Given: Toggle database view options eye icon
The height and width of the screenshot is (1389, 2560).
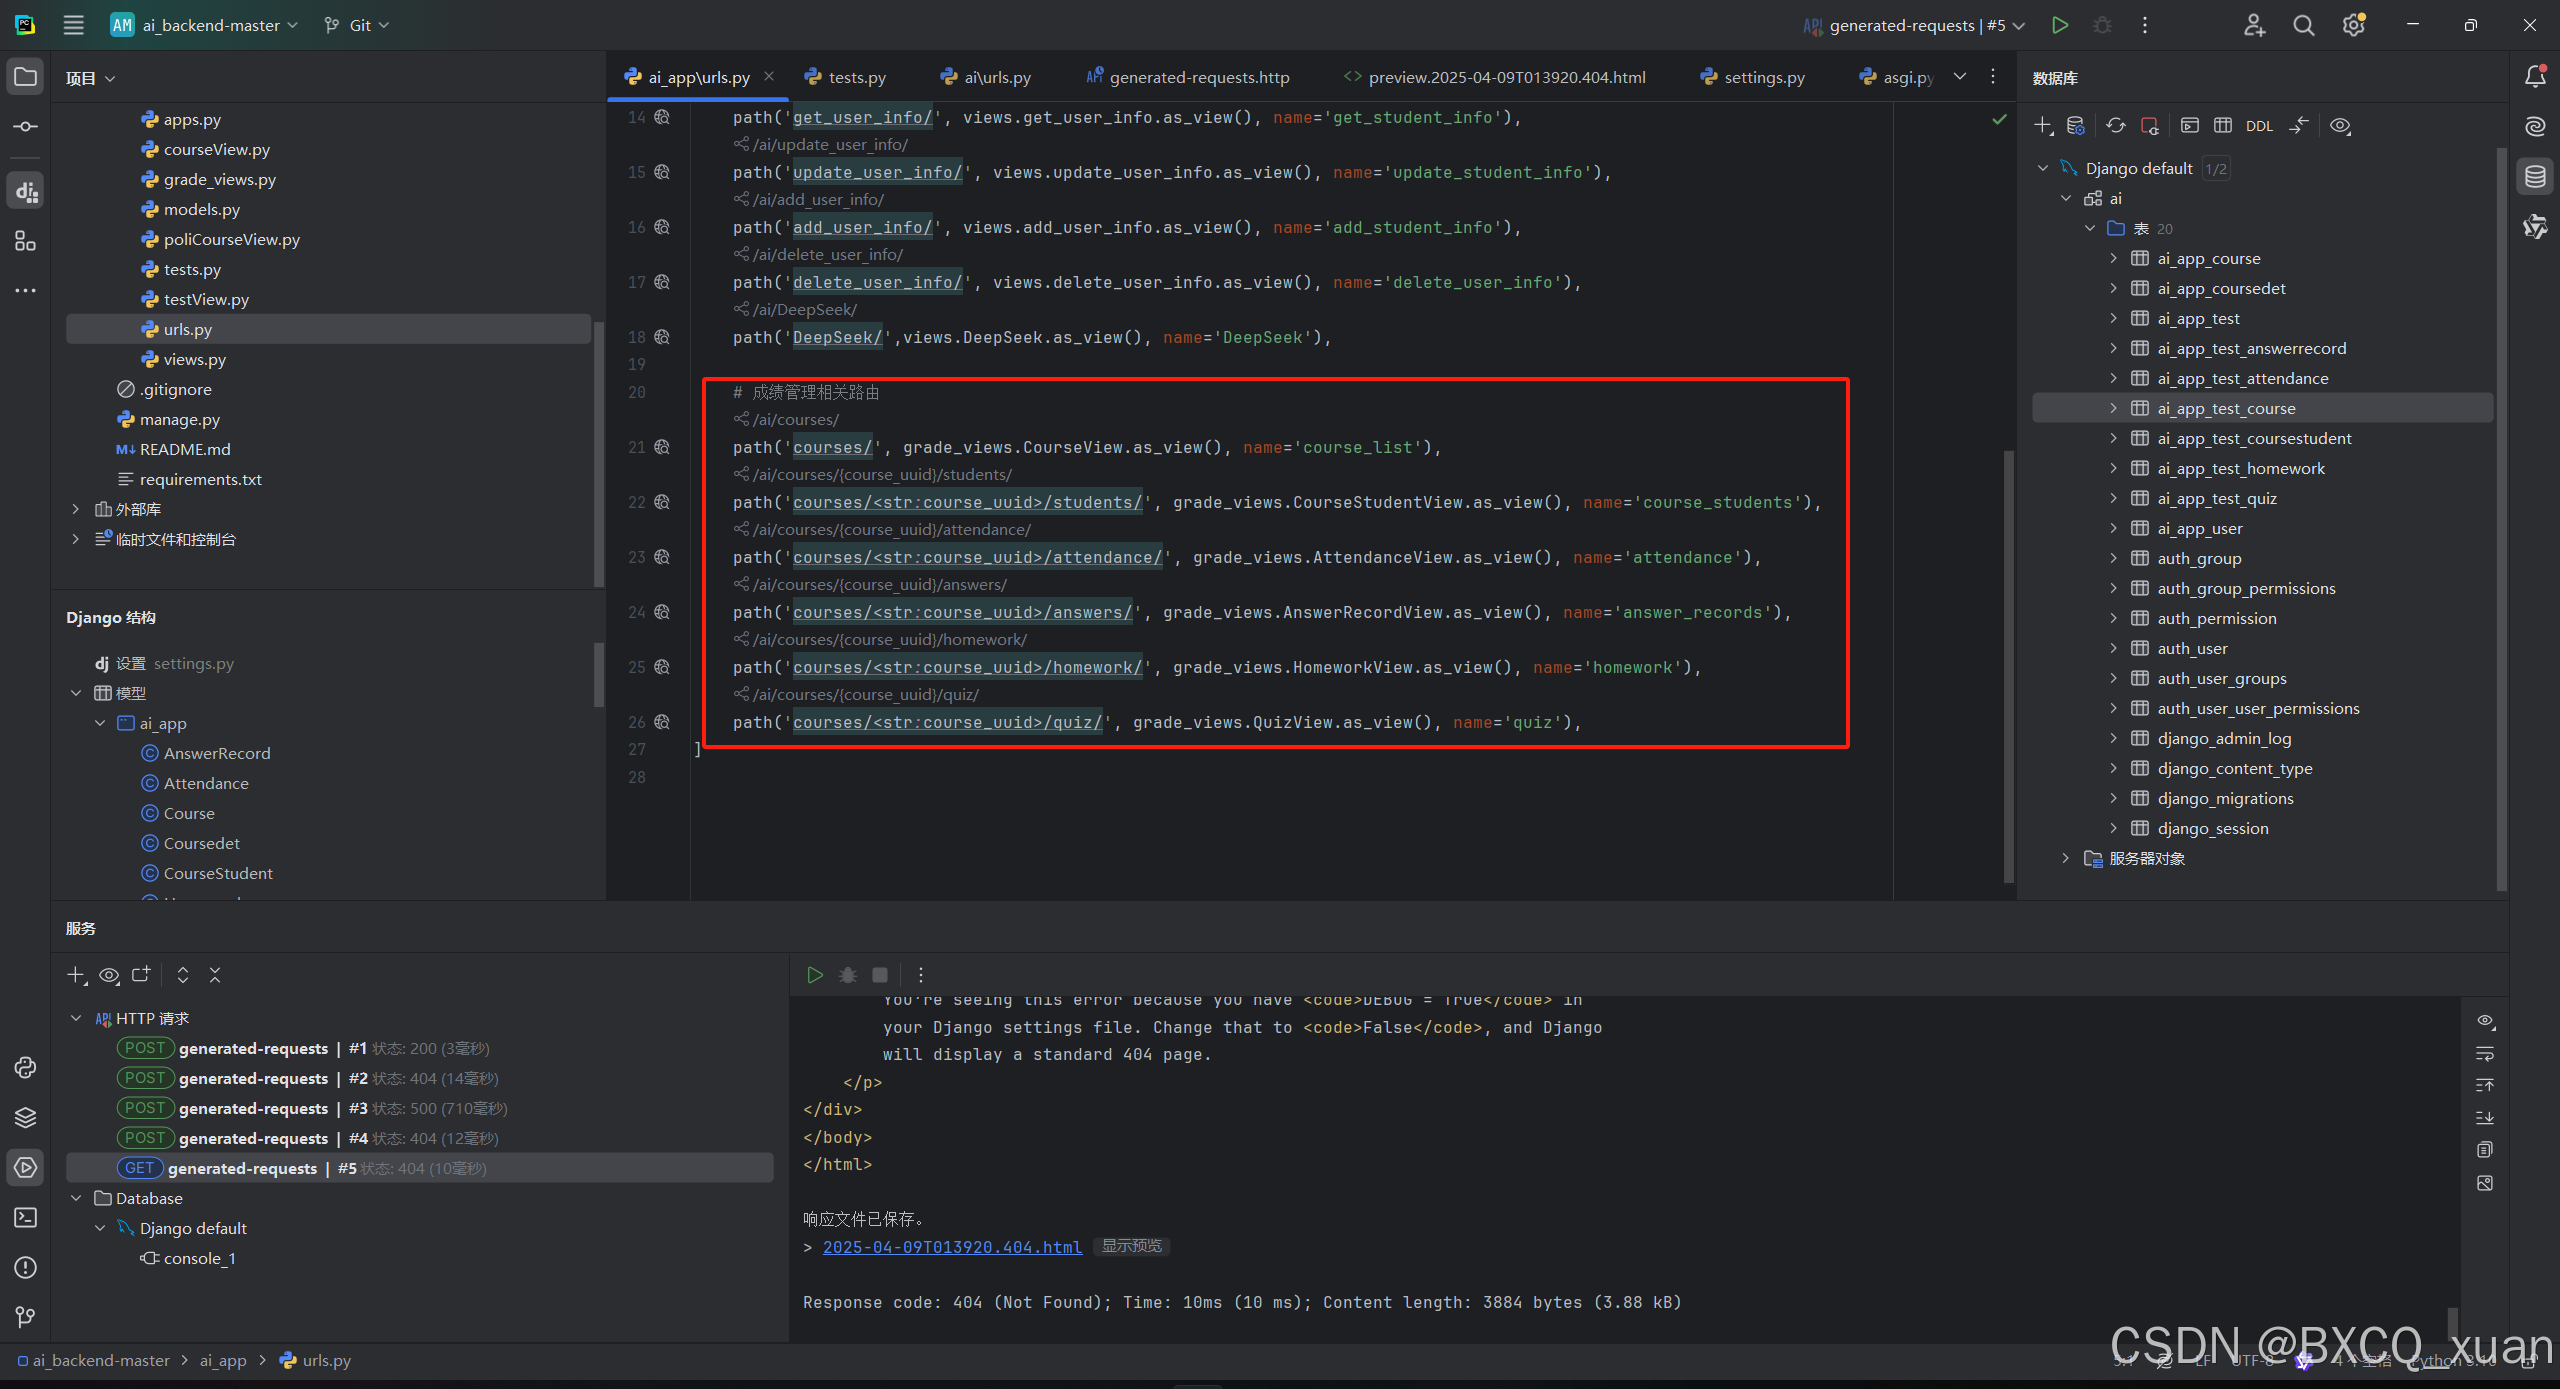Looking at the screenshot, I should [x=2340, y=126].
